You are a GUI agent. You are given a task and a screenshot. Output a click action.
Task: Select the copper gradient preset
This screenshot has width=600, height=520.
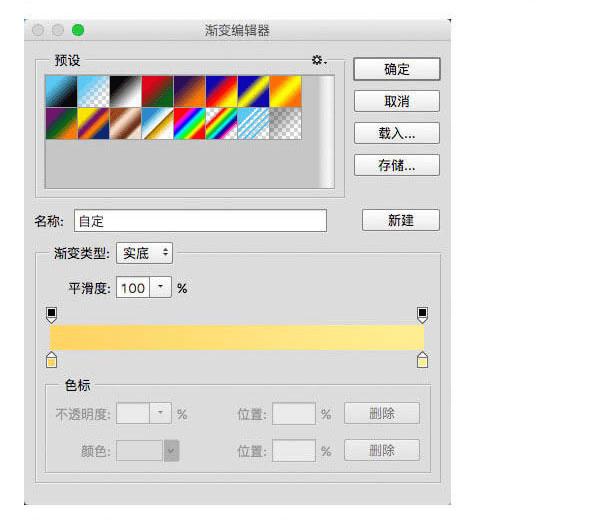pyautogui.click(x=126, y=123)
